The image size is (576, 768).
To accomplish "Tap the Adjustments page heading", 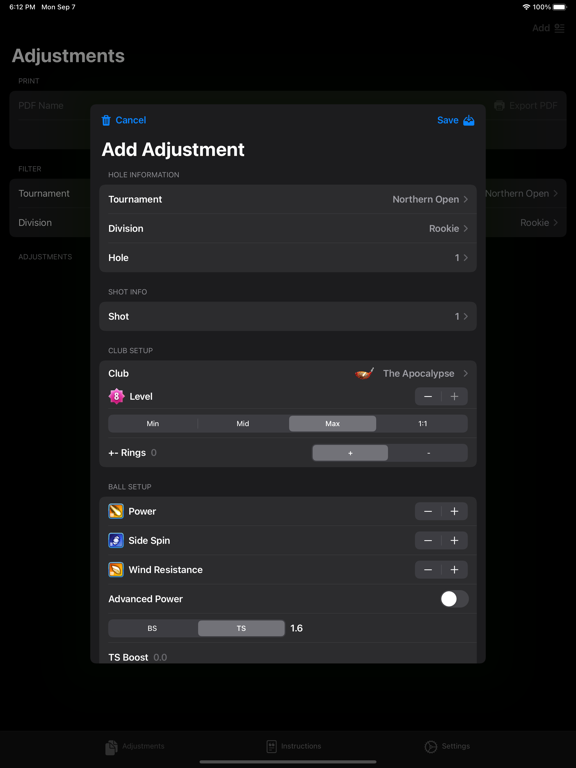I will pyautogui.click(x=68, y=56).
